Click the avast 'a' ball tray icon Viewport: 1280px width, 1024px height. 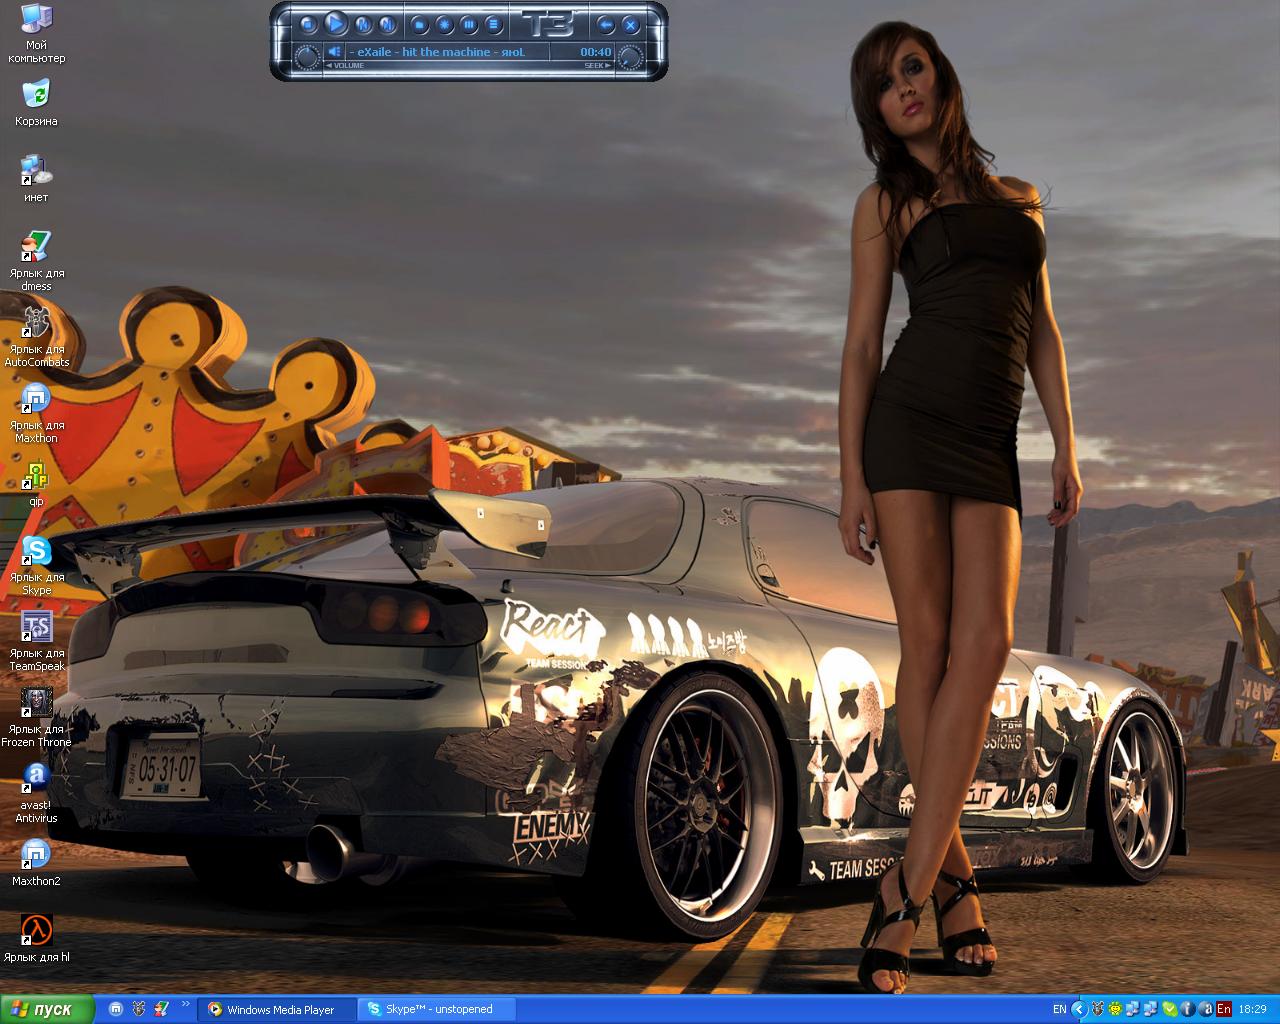point(1205,1009)
